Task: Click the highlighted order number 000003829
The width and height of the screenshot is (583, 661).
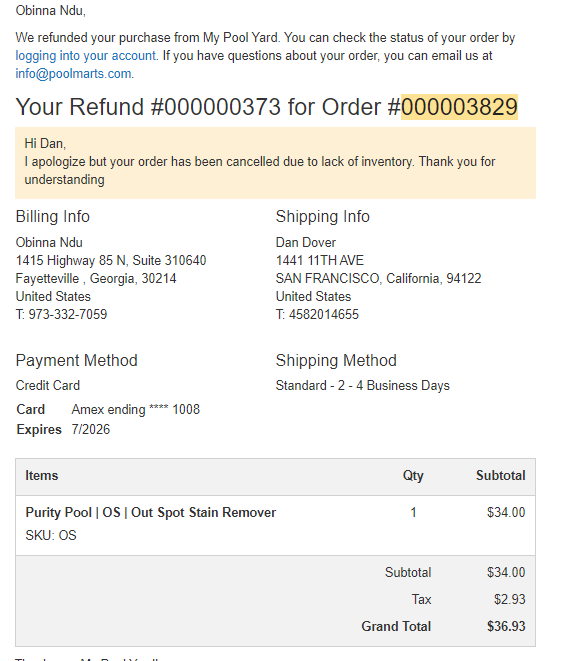Action: [459, 107]
